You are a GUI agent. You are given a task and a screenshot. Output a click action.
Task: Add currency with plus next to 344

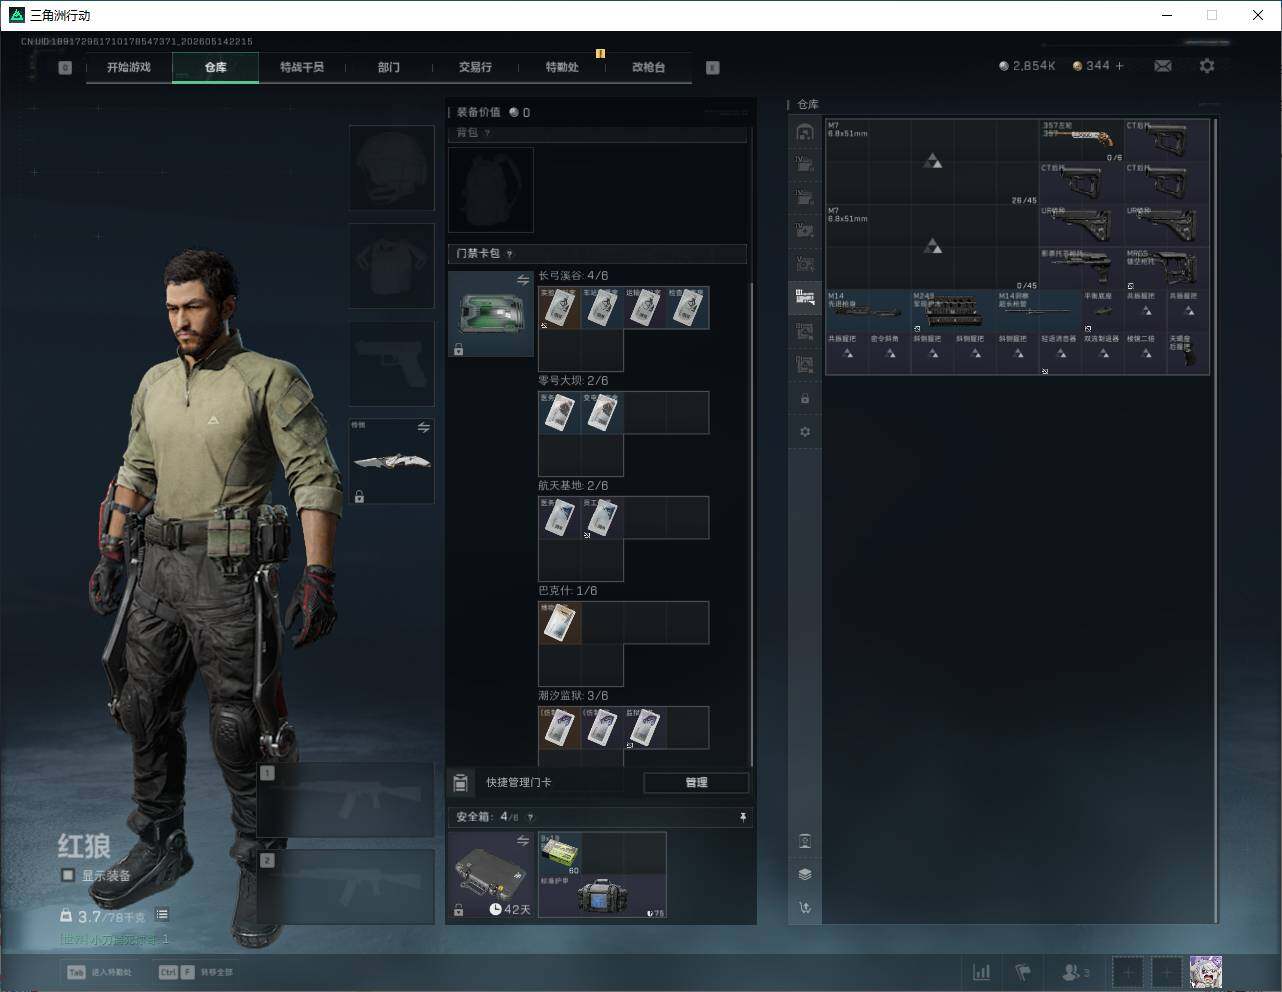coord(1119,66)
